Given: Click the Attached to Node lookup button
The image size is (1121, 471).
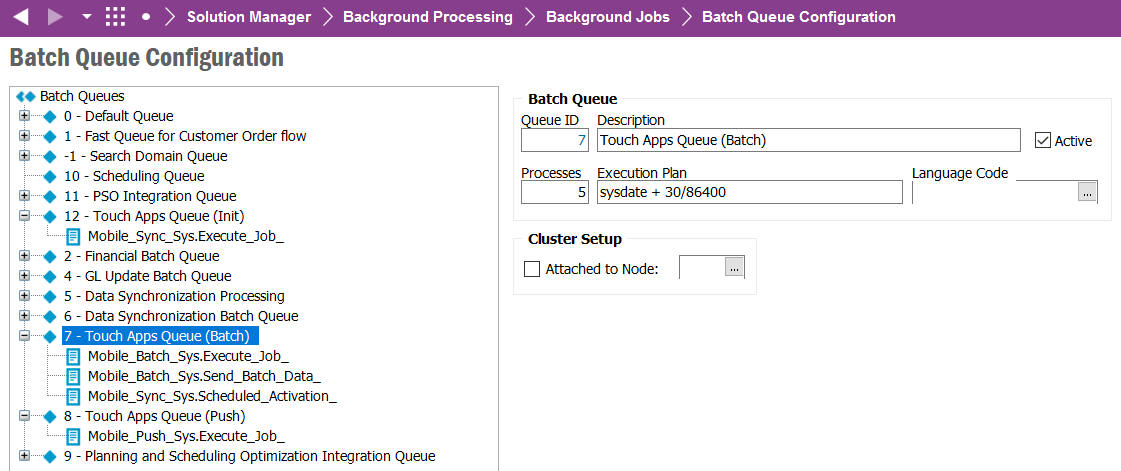Looking at the screenshot, I should pos(735,267).
